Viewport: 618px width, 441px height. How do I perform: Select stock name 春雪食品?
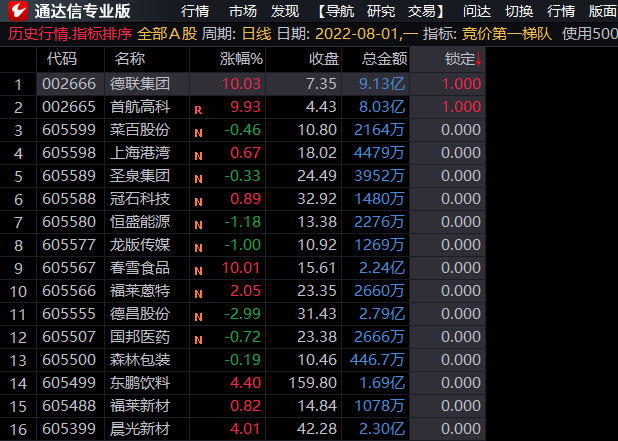(x=140, y=268)
